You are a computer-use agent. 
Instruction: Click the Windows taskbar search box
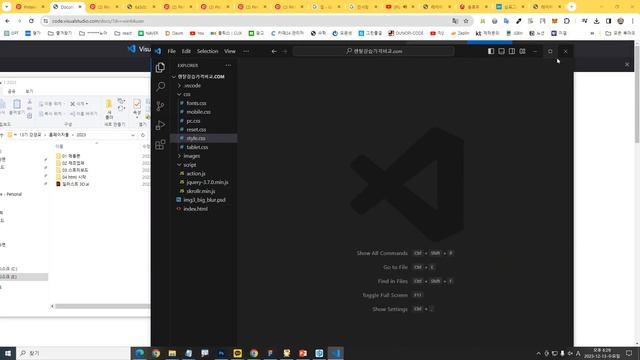73,353
